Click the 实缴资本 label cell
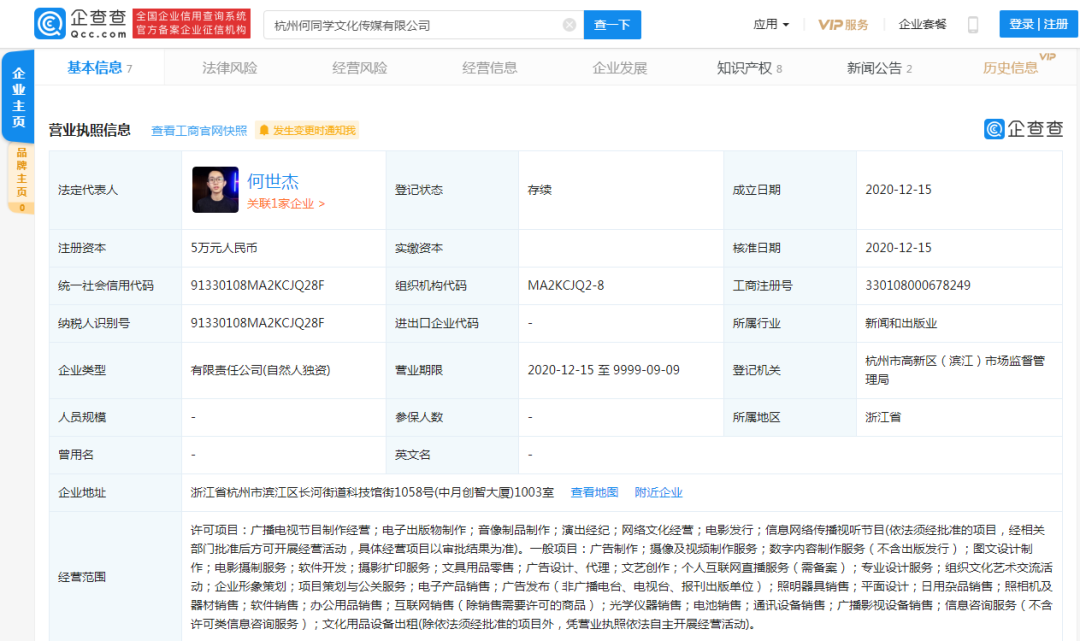This screenshot has width=1080, height=641. [452, 248]
